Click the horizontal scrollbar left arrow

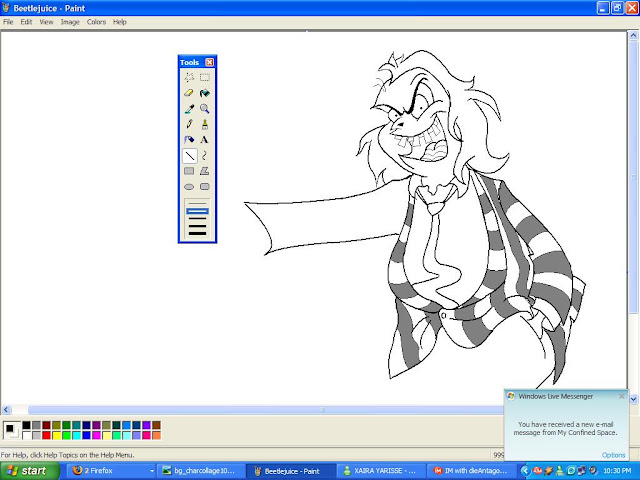tap(6, 410)
